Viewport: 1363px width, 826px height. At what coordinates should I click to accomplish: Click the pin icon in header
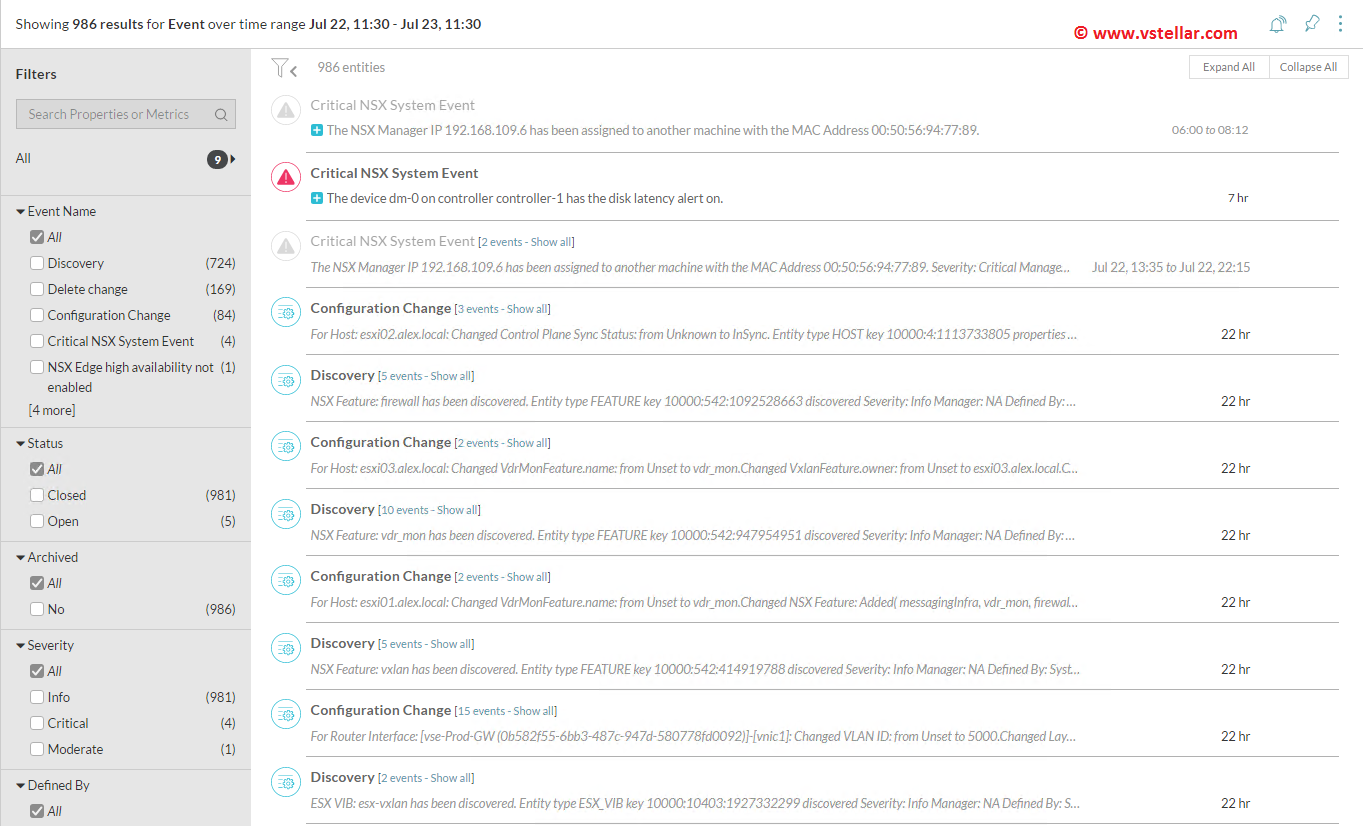tap(1311, 24)
